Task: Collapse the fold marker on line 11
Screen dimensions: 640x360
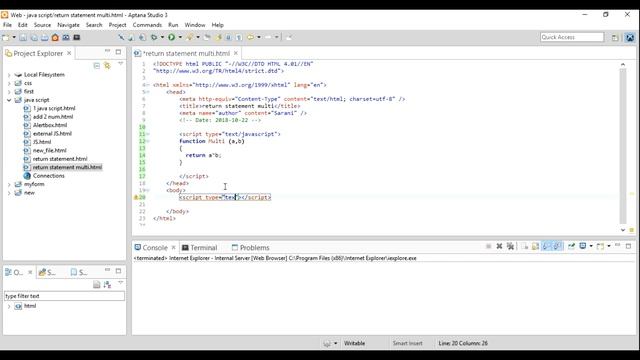Action: (148, 134)
